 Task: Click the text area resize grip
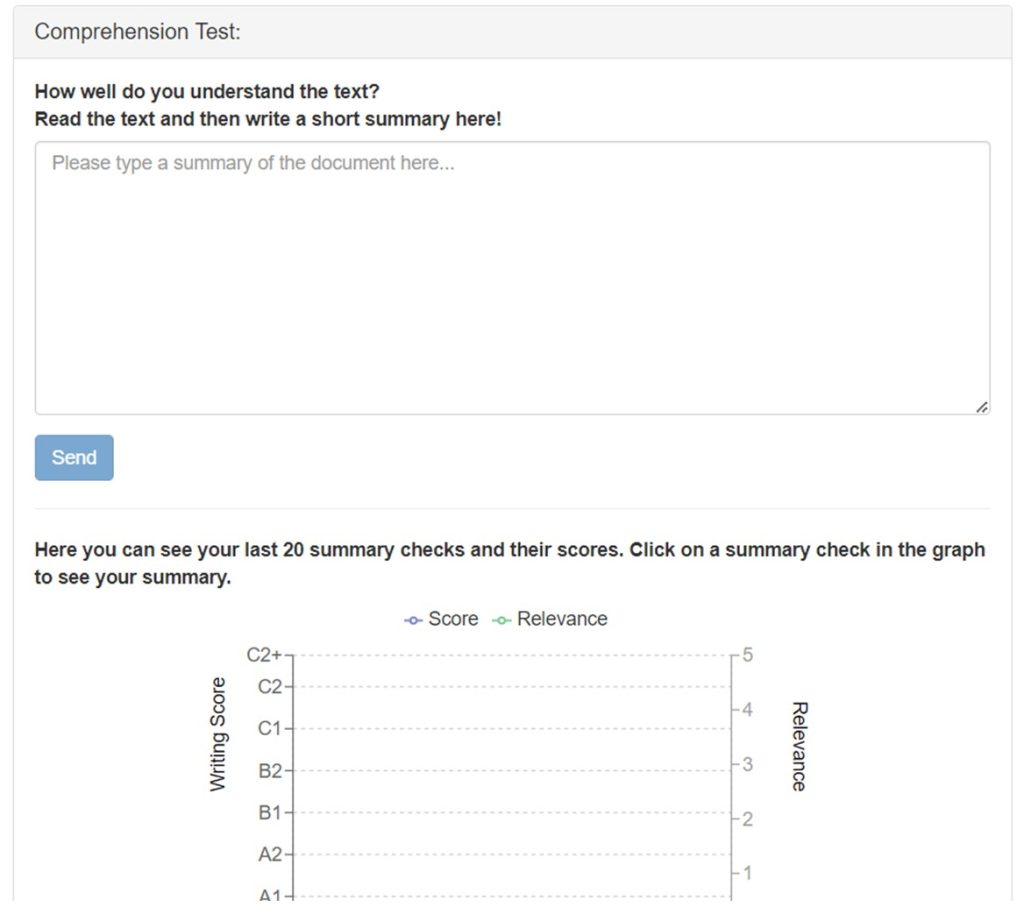point(982,407)
